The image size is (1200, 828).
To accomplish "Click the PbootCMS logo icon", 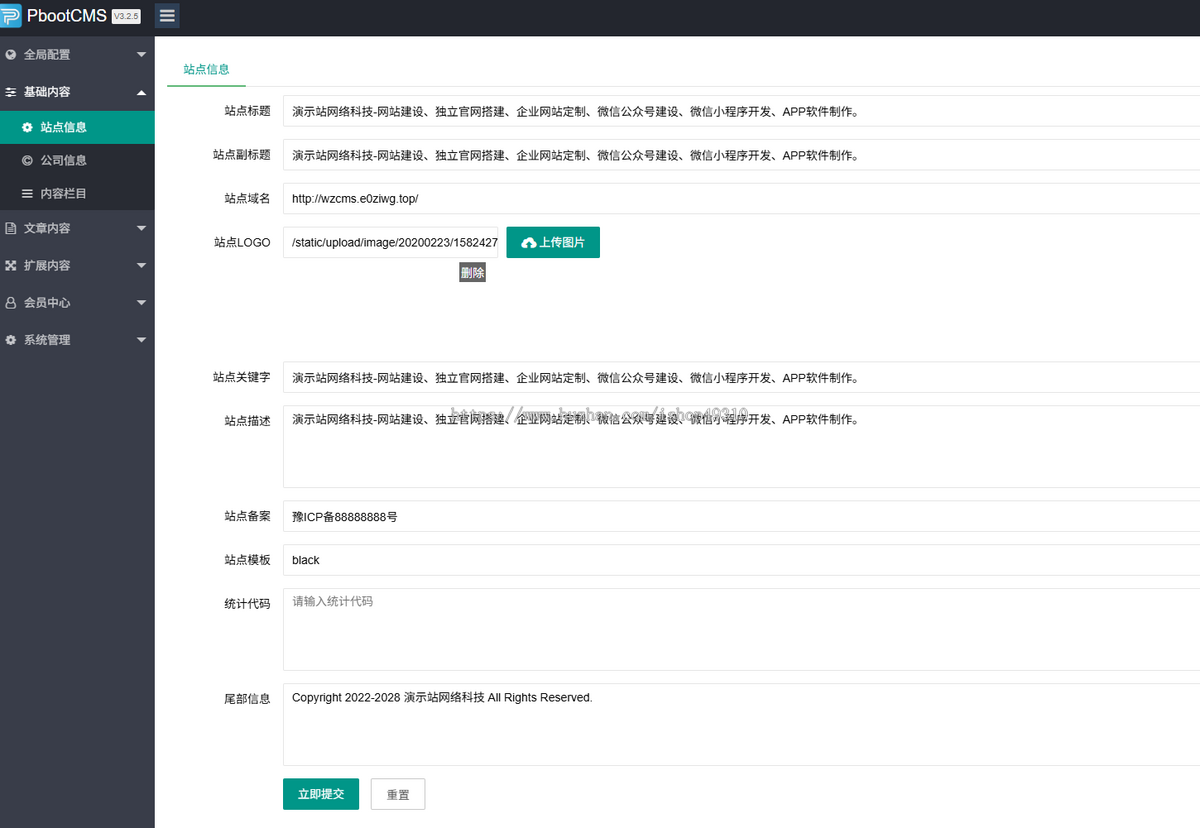I will [x=10, y=16].
